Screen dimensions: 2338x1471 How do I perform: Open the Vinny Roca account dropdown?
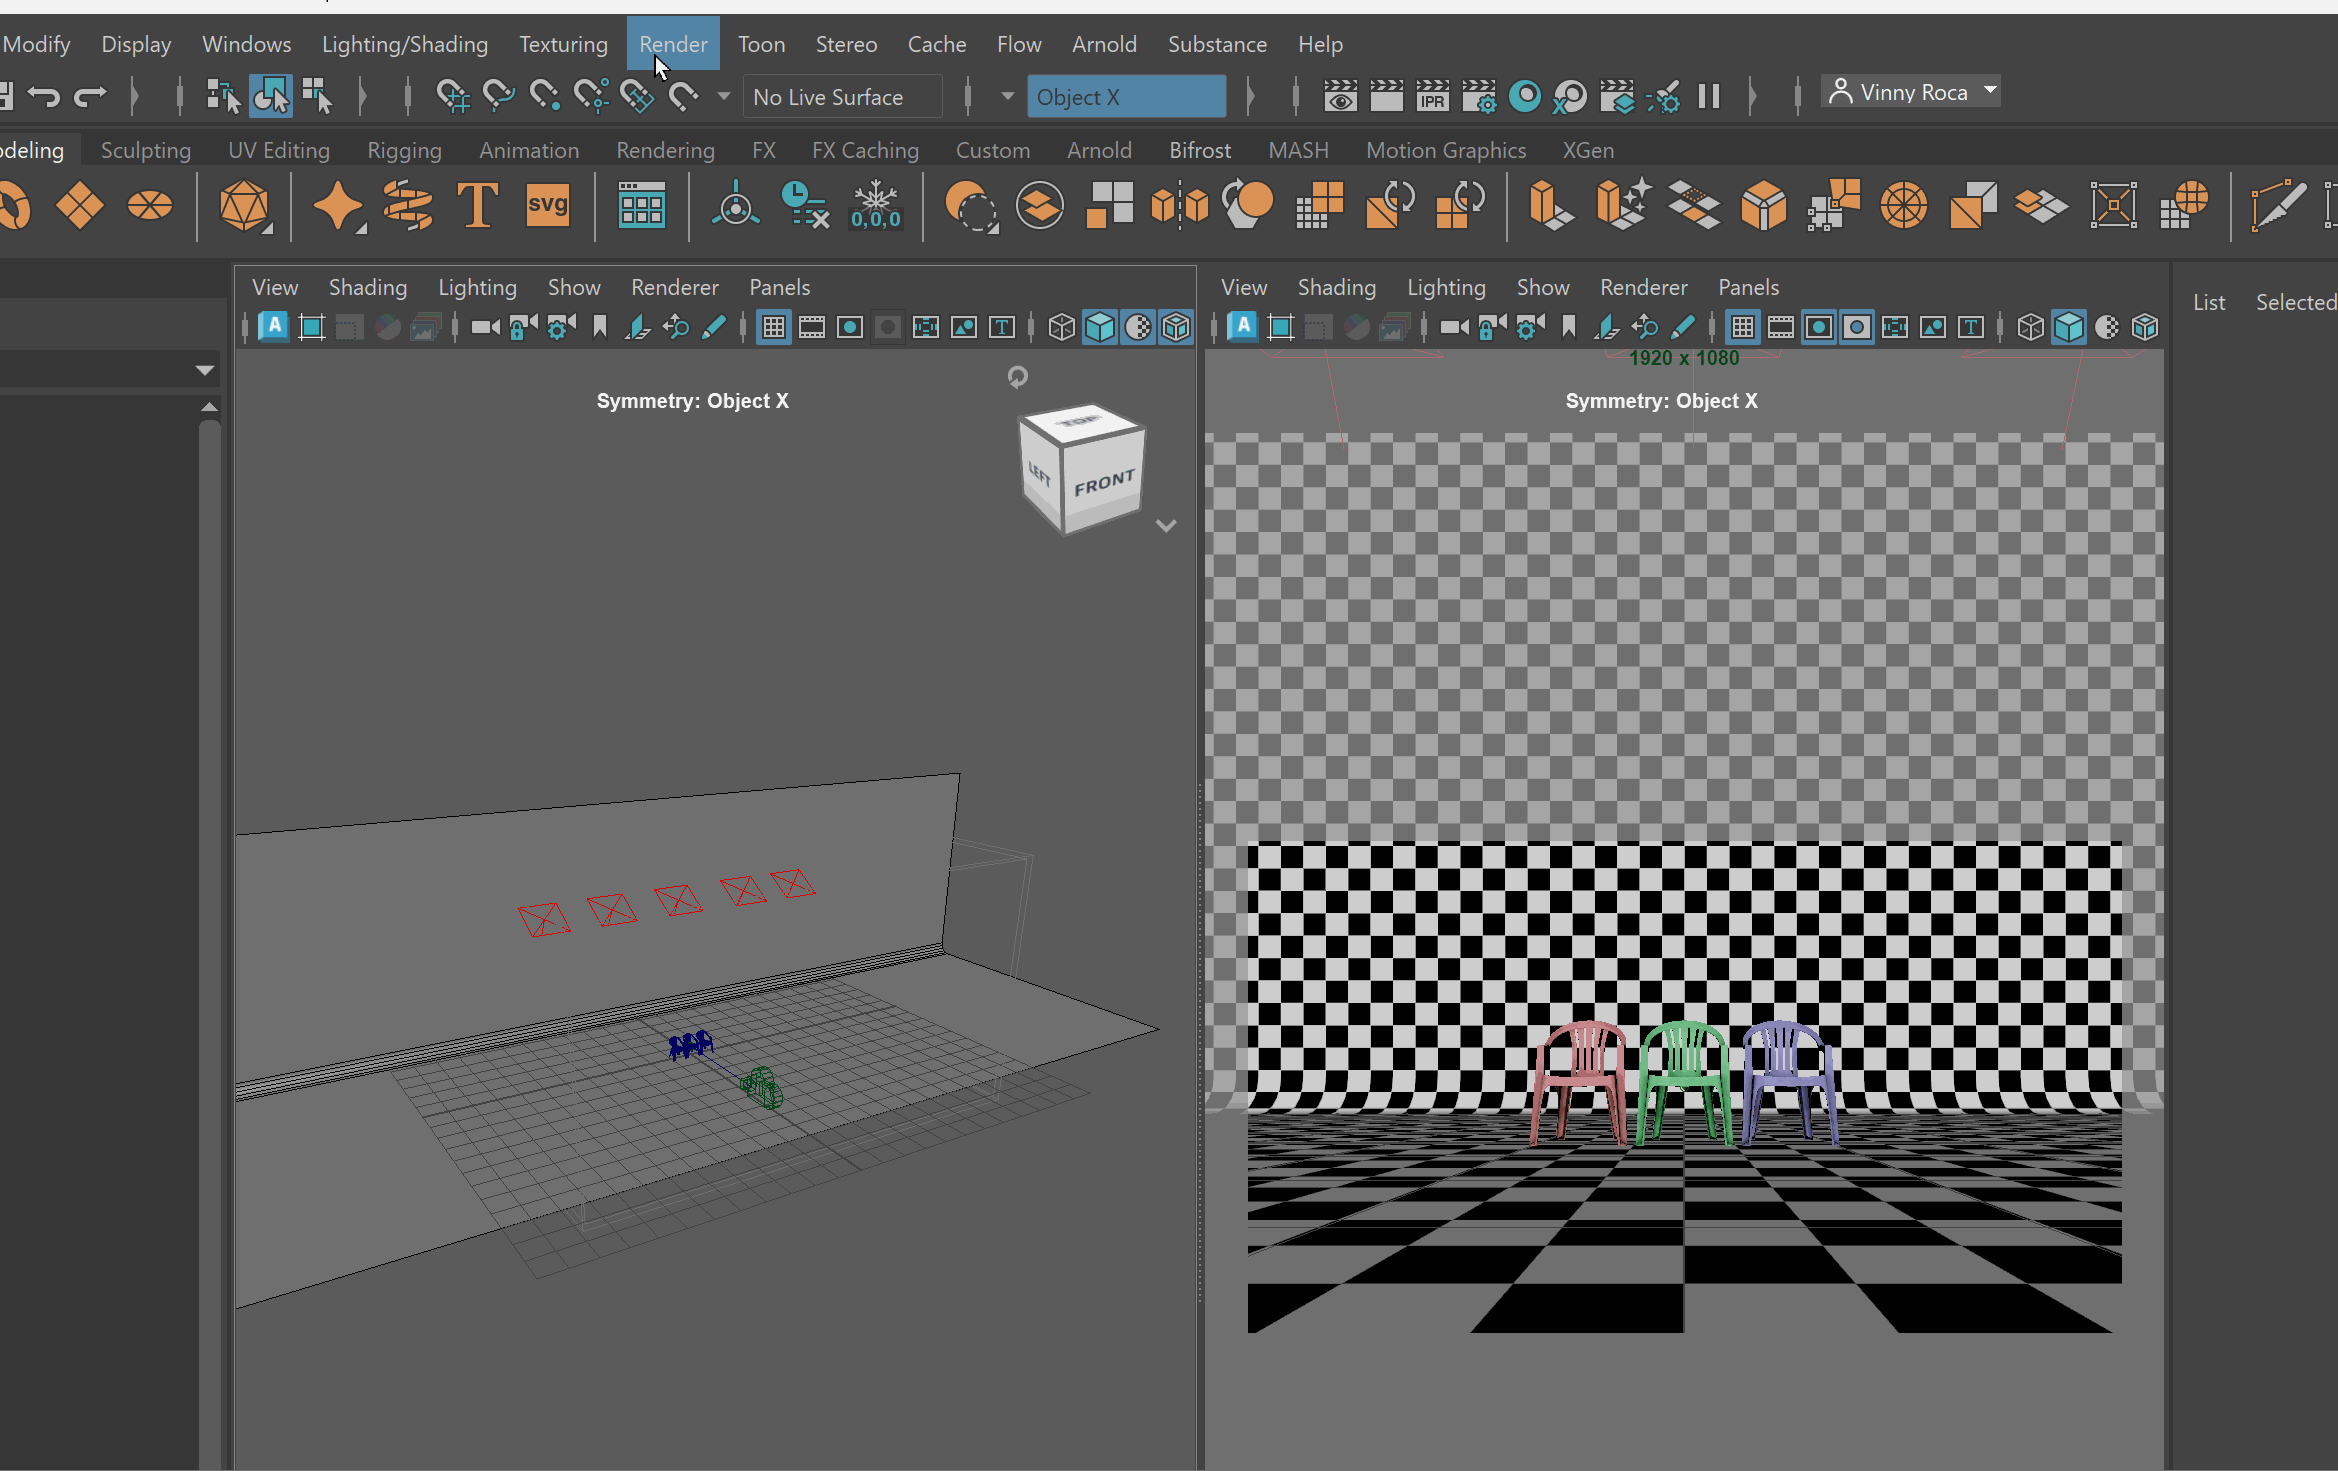[x=1910, y=92]
